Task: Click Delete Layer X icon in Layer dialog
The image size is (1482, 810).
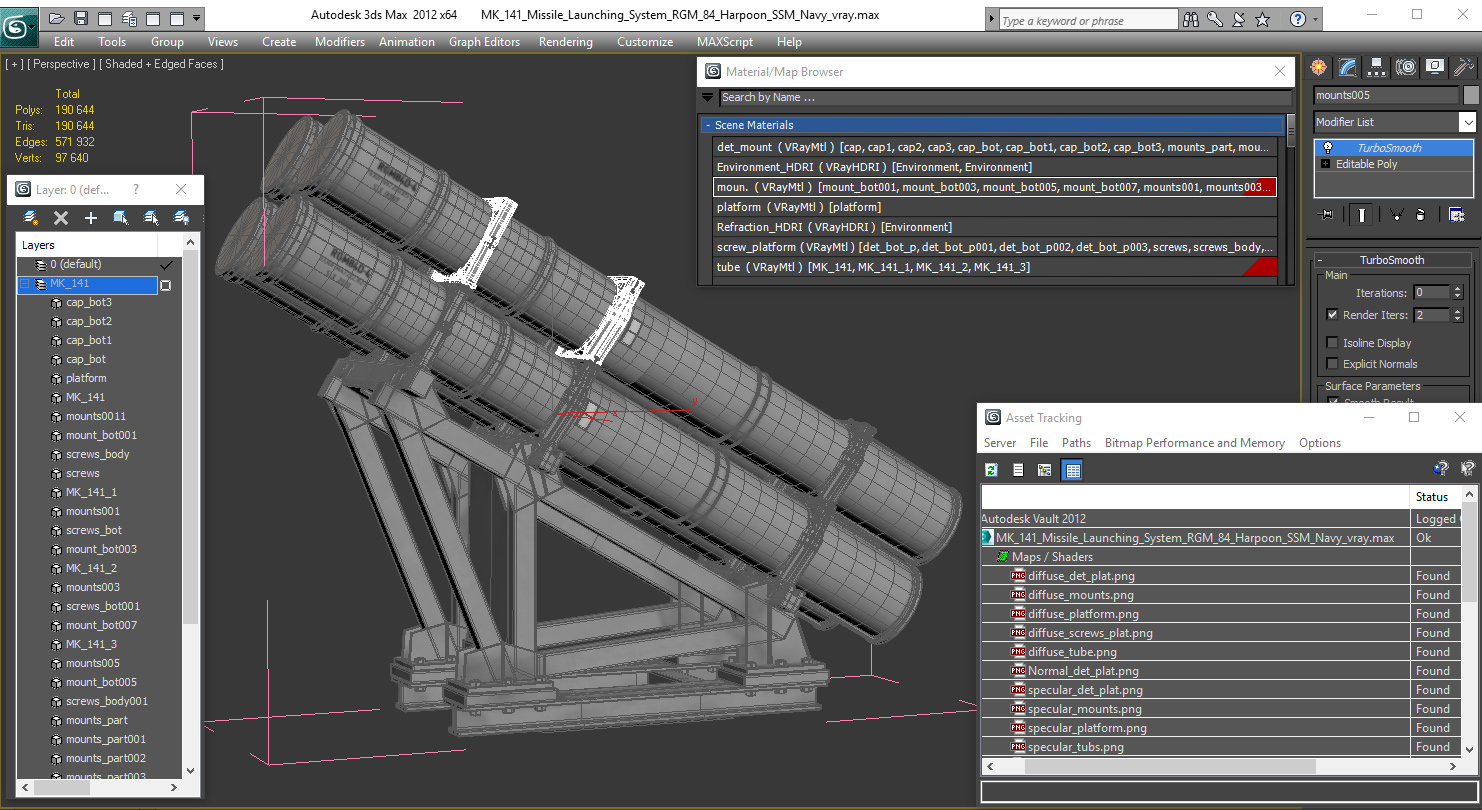Action: coord(61,218)
